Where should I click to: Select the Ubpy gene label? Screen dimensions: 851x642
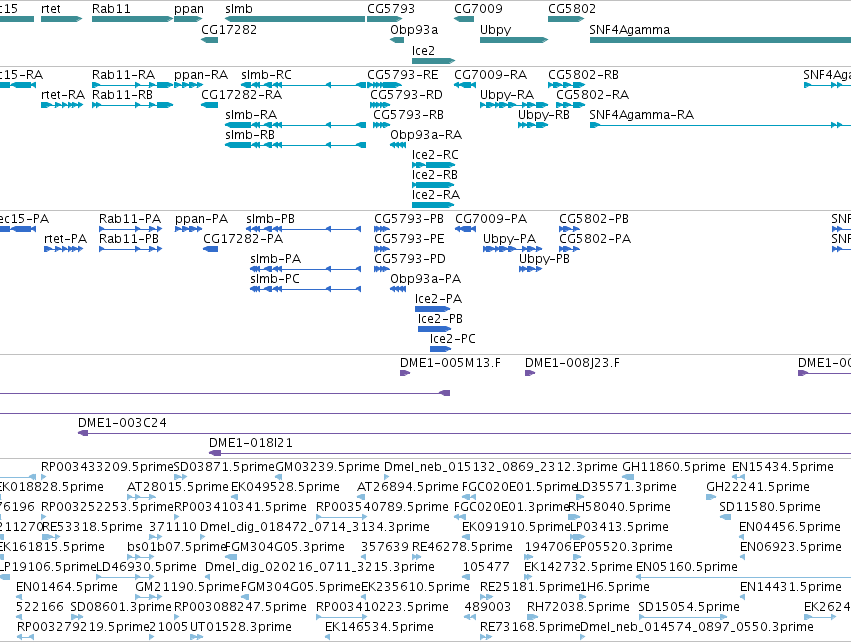496,30
